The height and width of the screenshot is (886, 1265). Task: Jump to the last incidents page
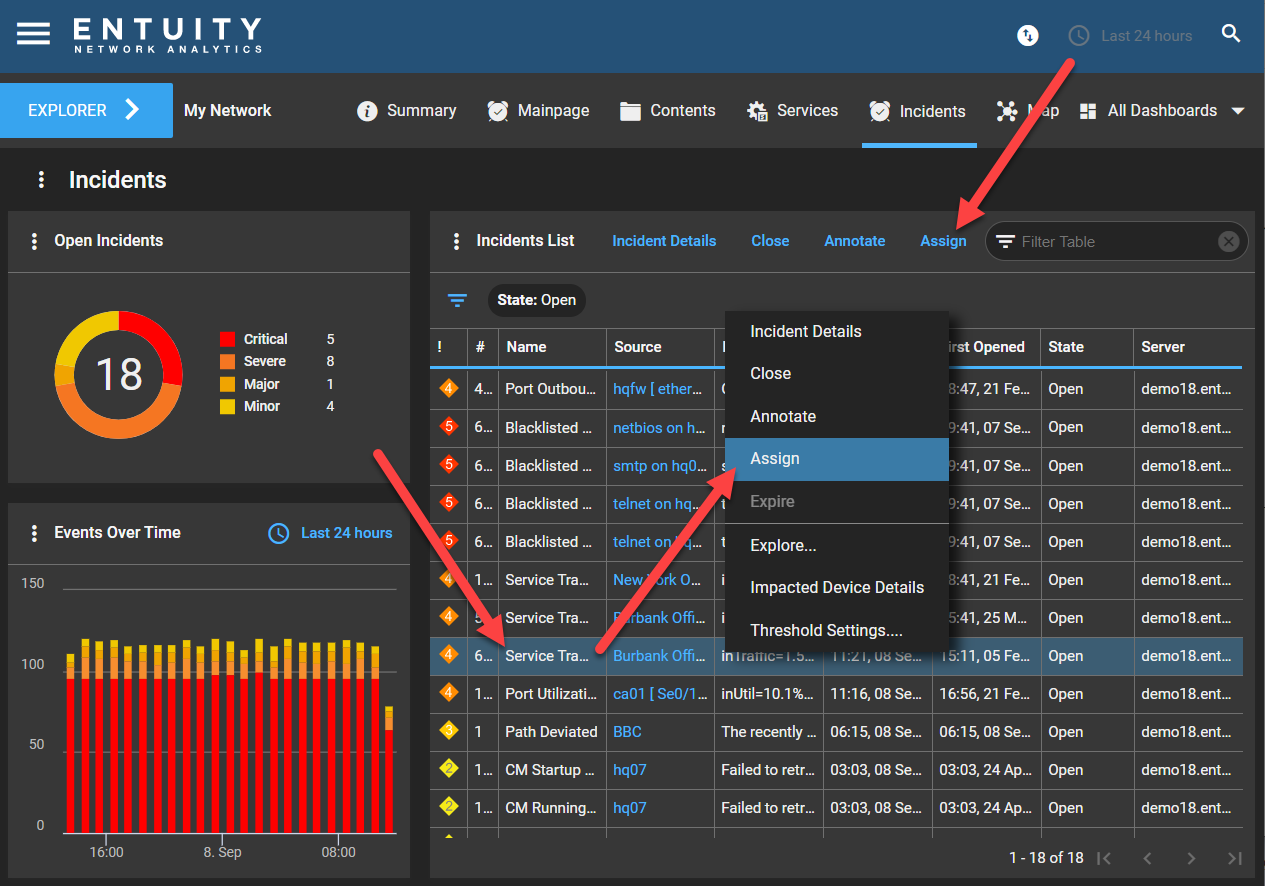click(x=1233, y=858)
